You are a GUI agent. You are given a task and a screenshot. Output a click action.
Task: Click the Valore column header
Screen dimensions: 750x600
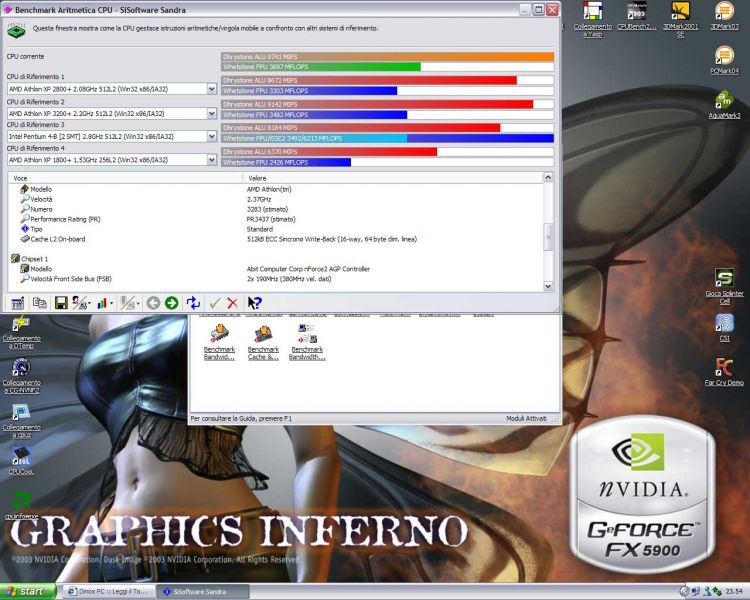point(393,178)
